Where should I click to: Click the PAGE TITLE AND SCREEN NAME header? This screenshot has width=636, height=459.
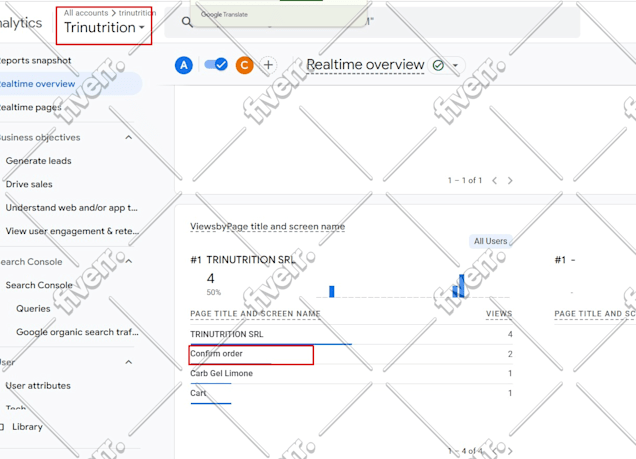click(255, 314)
